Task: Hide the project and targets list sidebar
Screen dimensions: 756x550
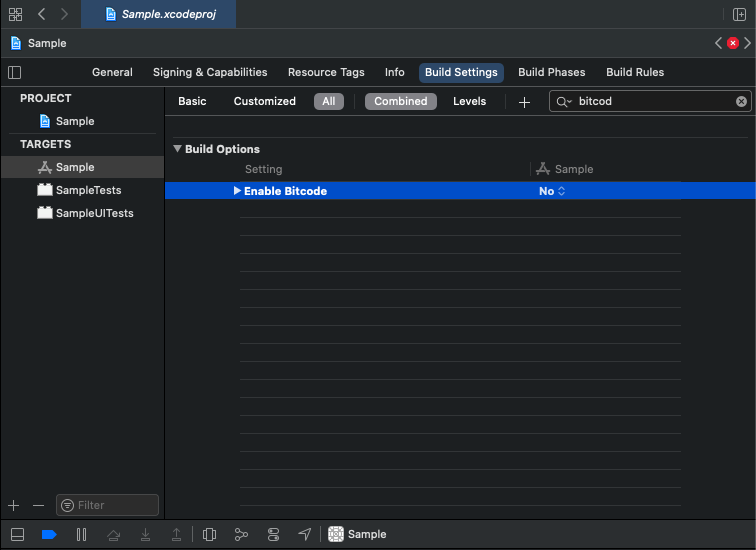Action: [15, 72]
